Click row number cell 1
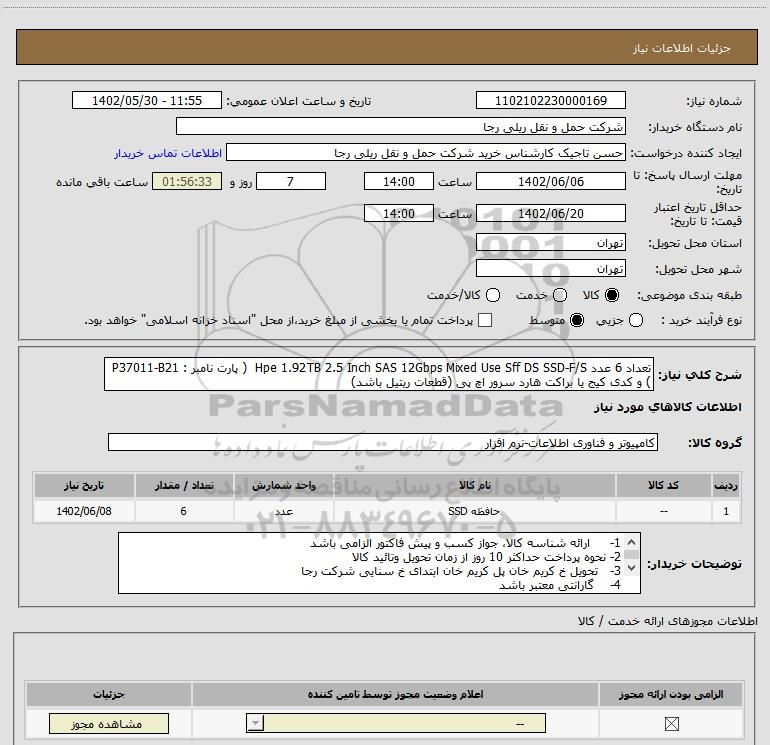Viewport: 770px width, 745px height. point(726,511)
